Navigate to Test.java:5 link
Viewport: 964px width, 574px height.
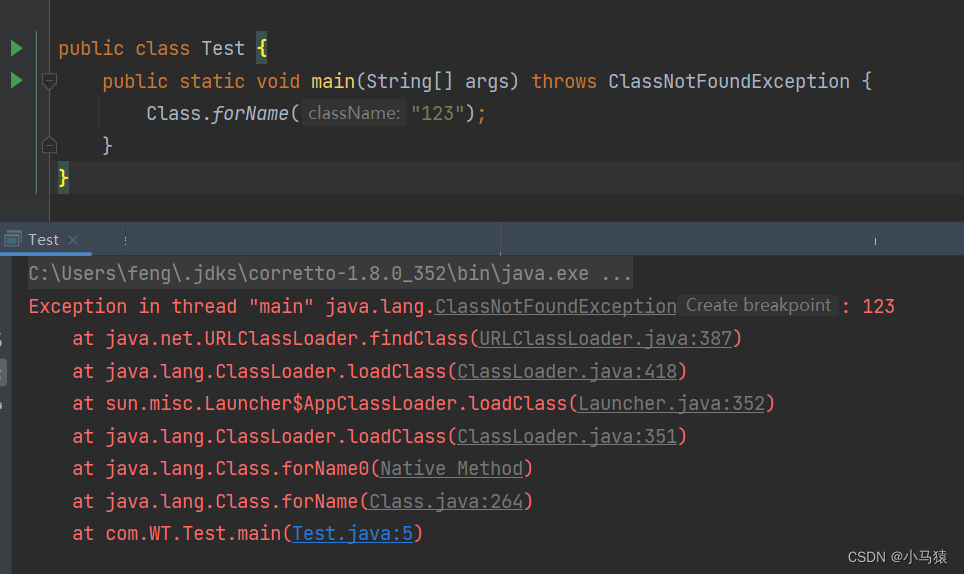(x=352, y=533)
